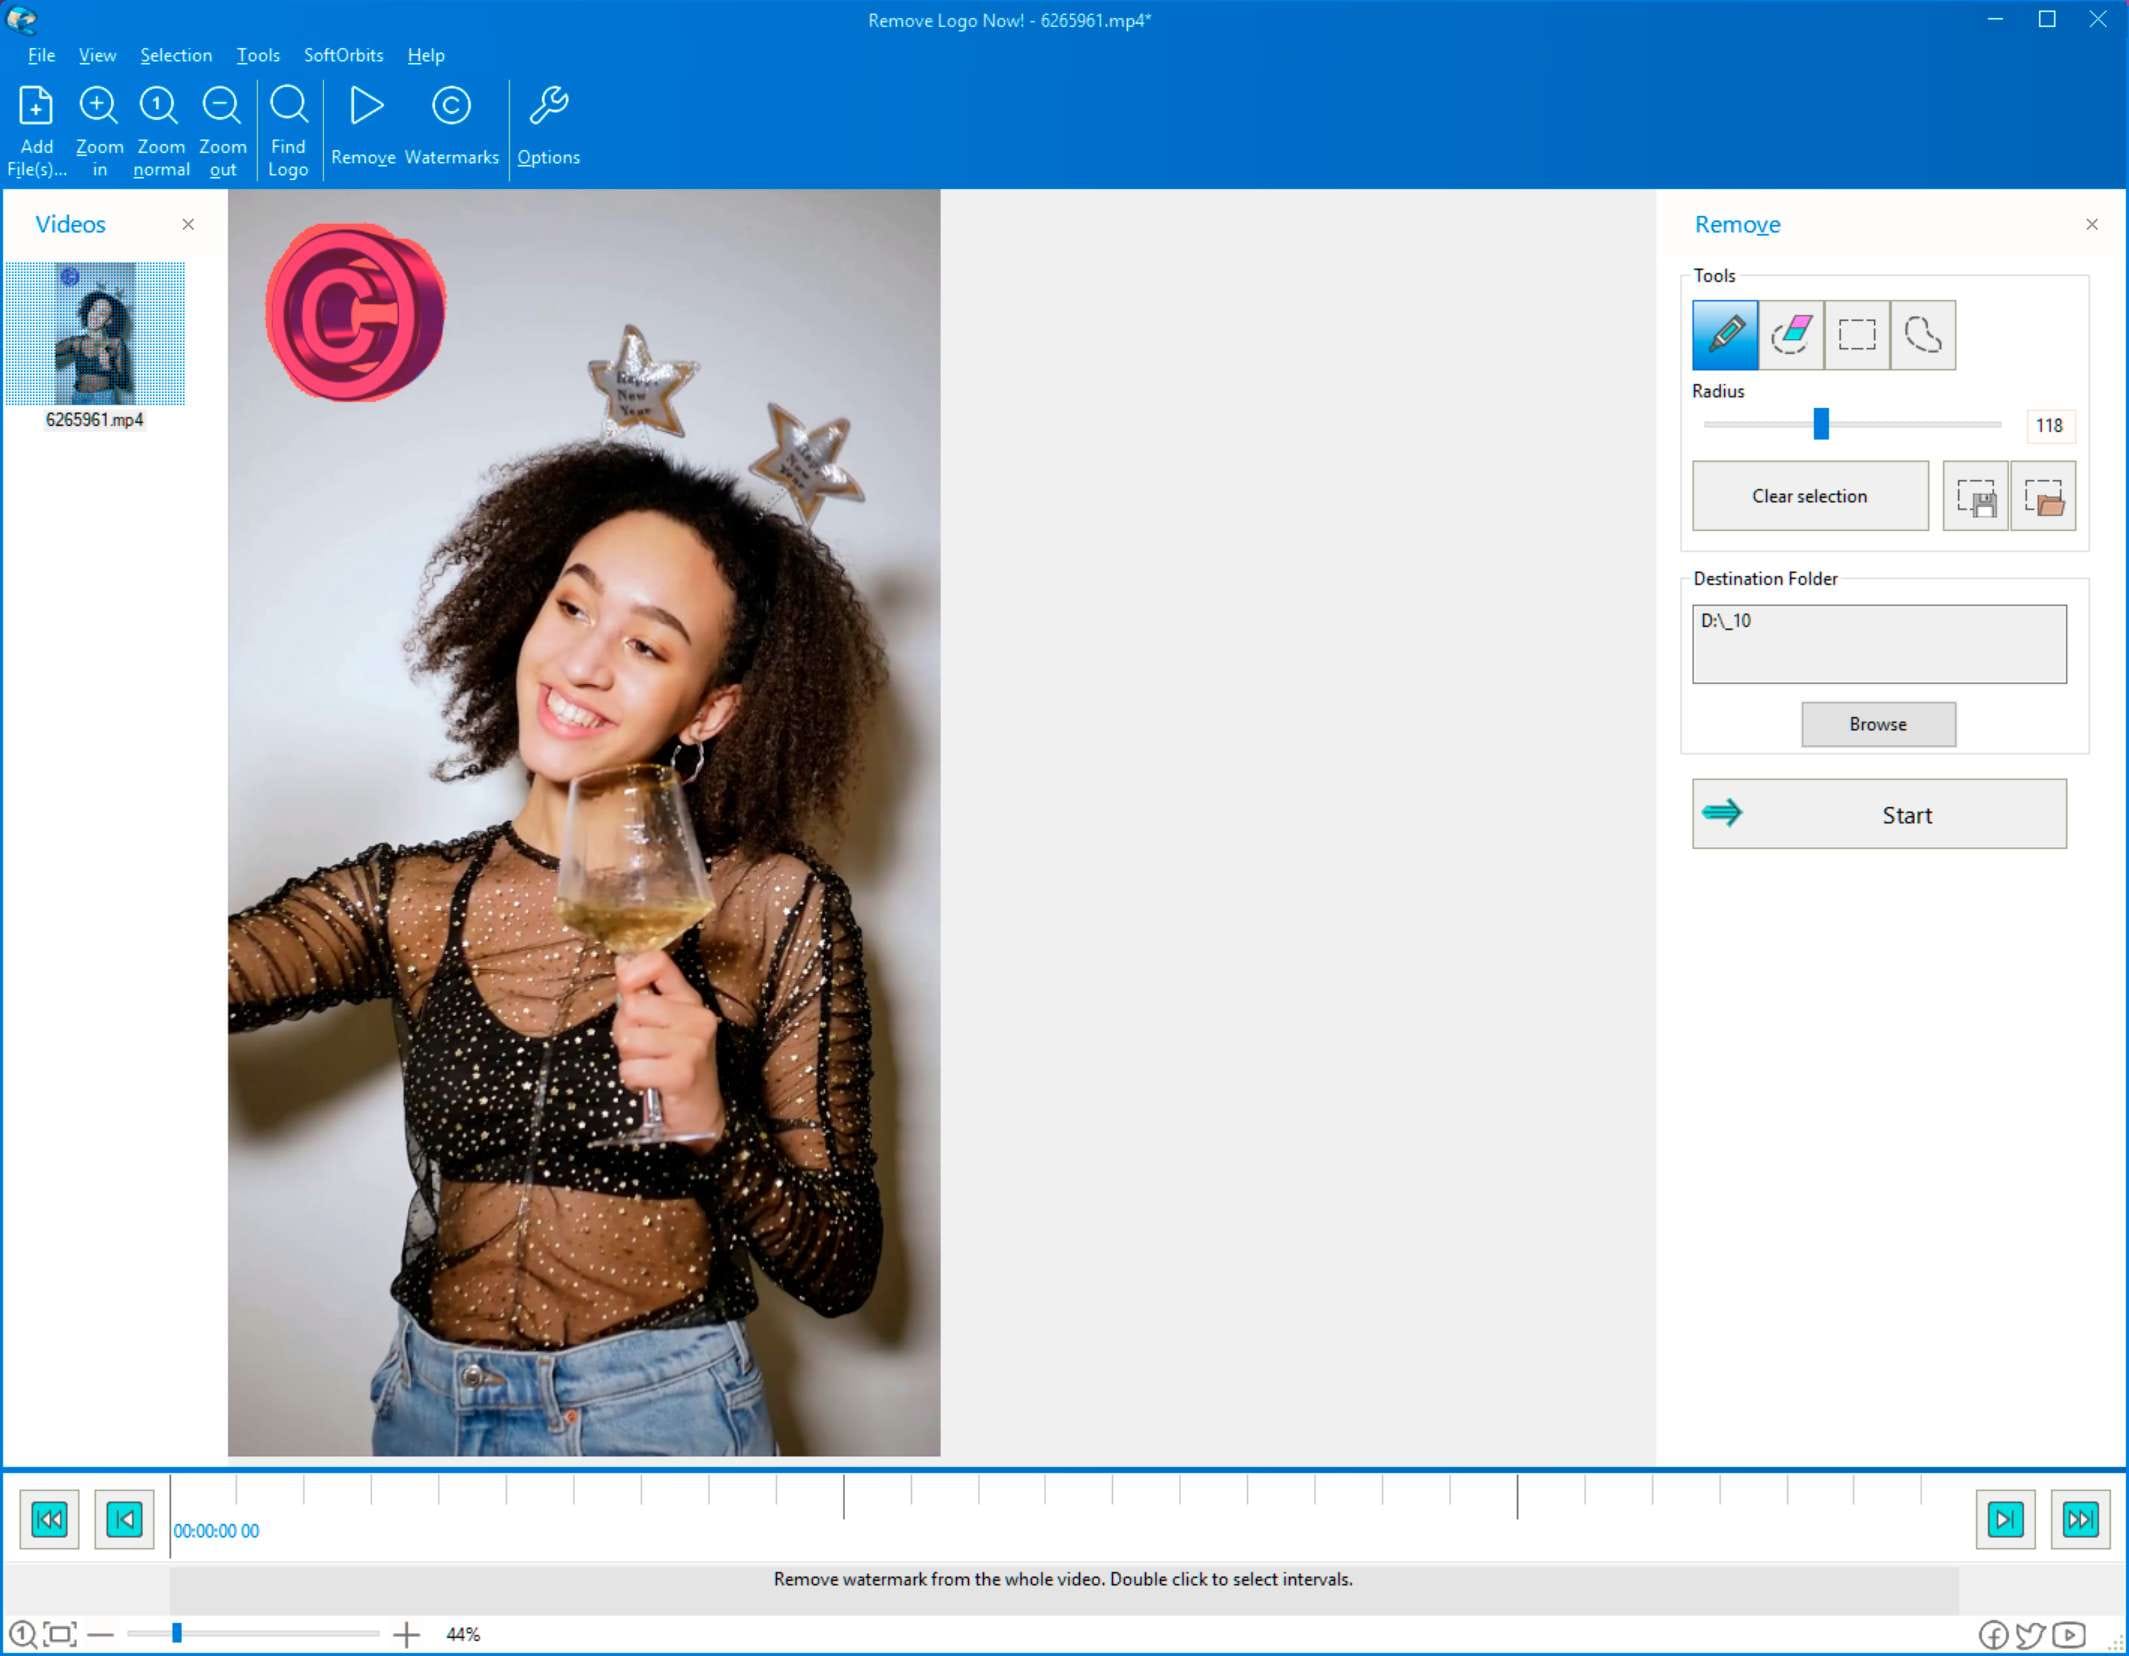Select the Brush/Marker tool in Remove panel
Image resolution: width=2129 pixels, height=1656 pixels.
[x=1726, y=332]
